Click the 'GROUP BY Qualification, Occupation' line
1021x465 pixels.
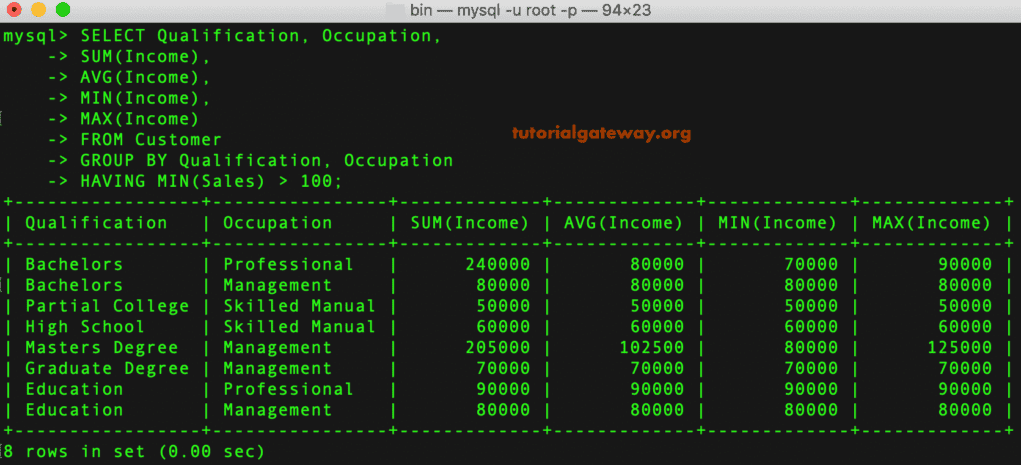coord(267,160)
